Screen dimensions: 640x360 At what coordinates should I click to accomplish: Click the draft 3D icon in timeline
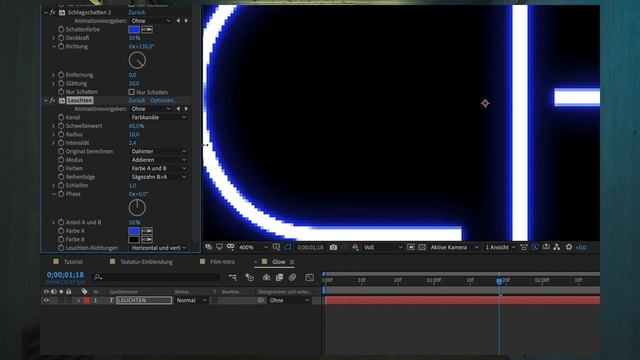[x=250, y=278]
